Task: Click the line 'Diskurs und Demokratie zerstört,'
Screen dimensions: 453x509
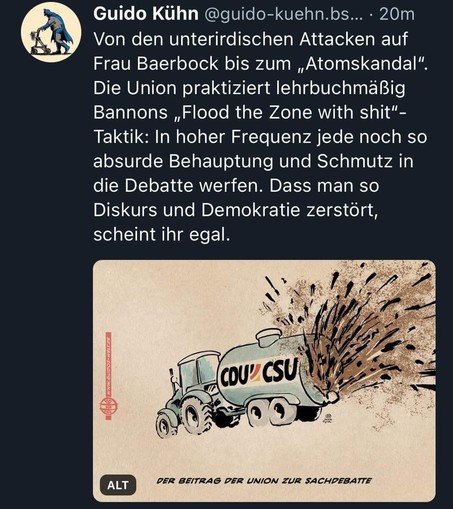Action: [x=236, y=210]
